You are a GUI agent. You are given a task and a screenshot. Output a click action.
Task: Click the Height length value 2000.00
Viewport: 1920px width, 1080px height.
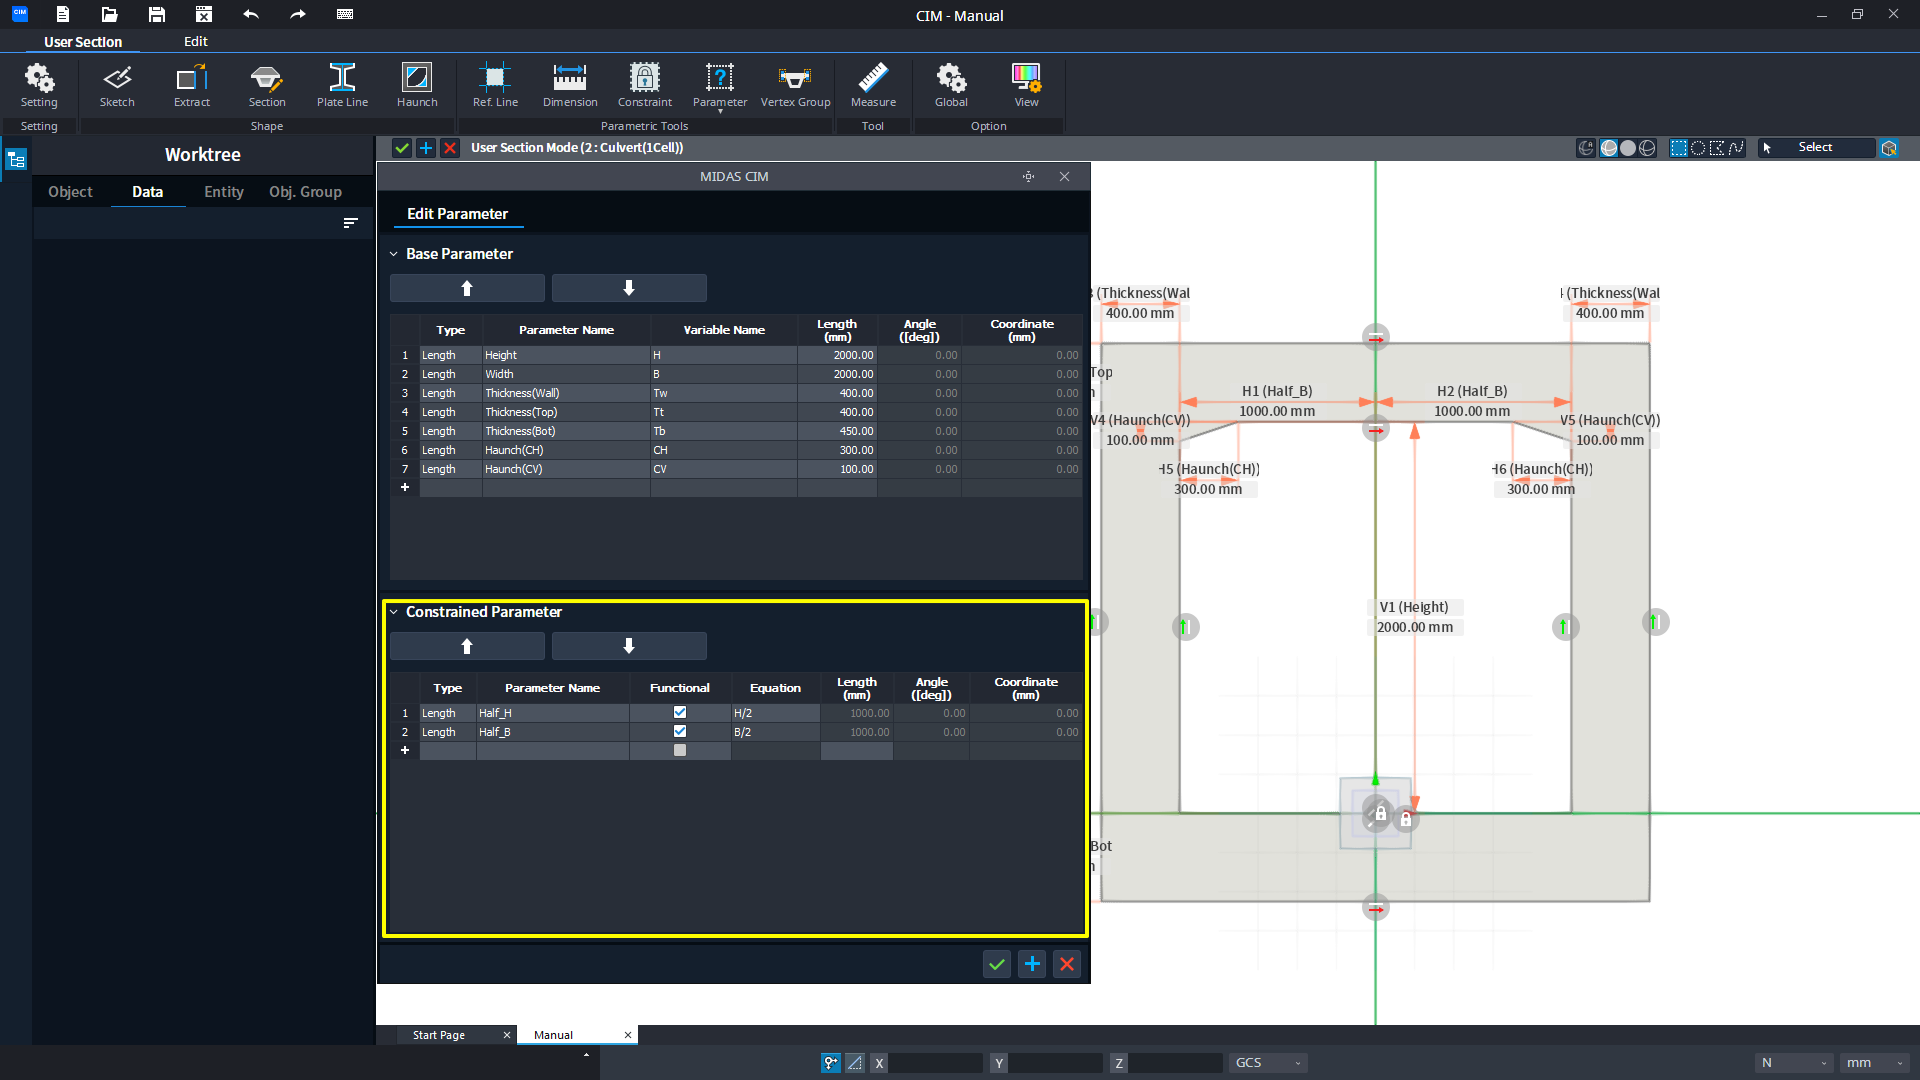[x=837, y=355]
